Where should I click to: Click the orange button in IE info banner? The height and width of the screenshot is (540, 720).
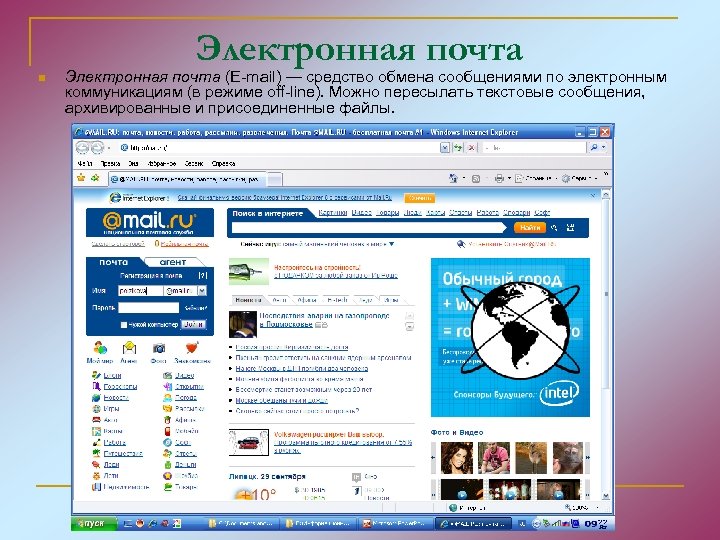(420, 198)
